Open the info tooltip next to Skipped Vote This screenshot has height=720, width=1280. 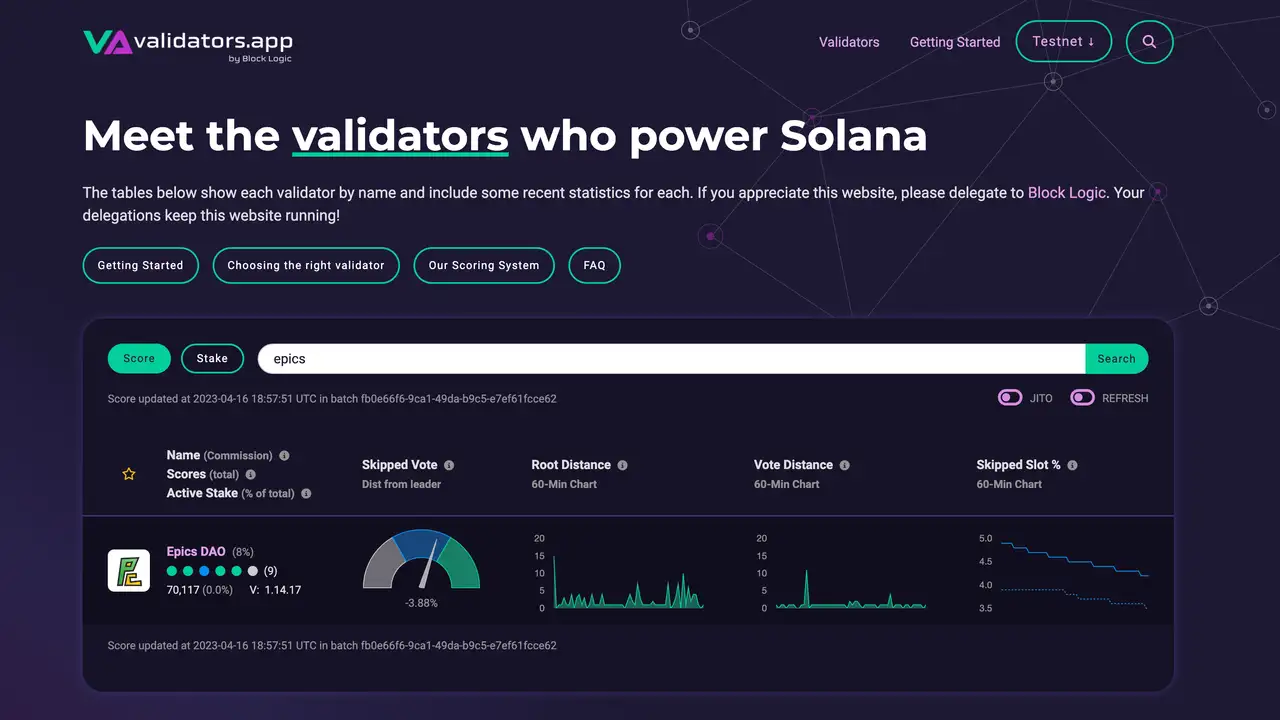pyautogui.click(x=448, y=464)
